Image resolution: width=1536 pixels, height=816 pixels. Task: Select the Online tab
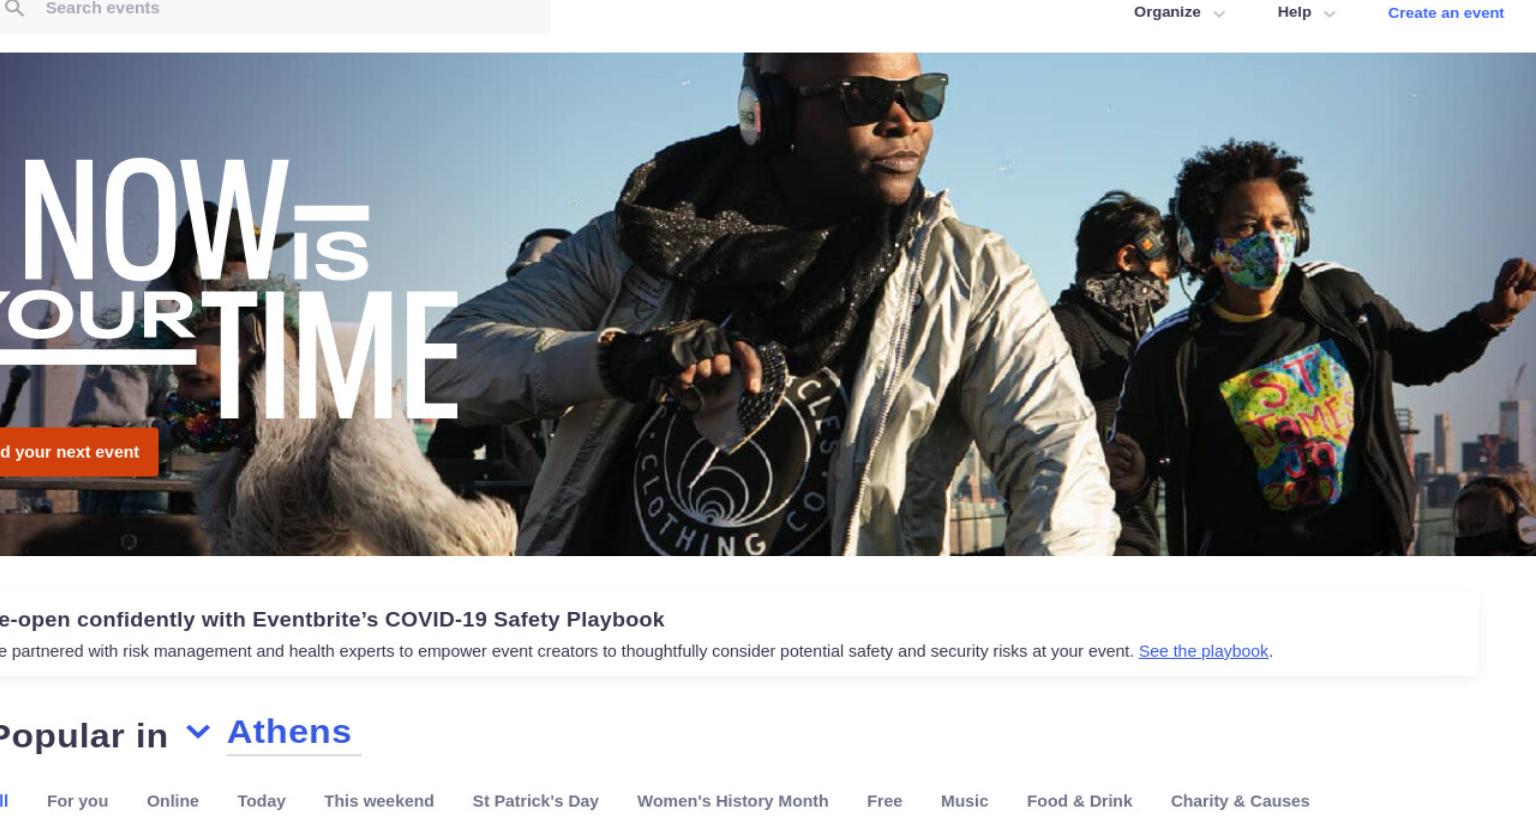(x=173, y=801)
